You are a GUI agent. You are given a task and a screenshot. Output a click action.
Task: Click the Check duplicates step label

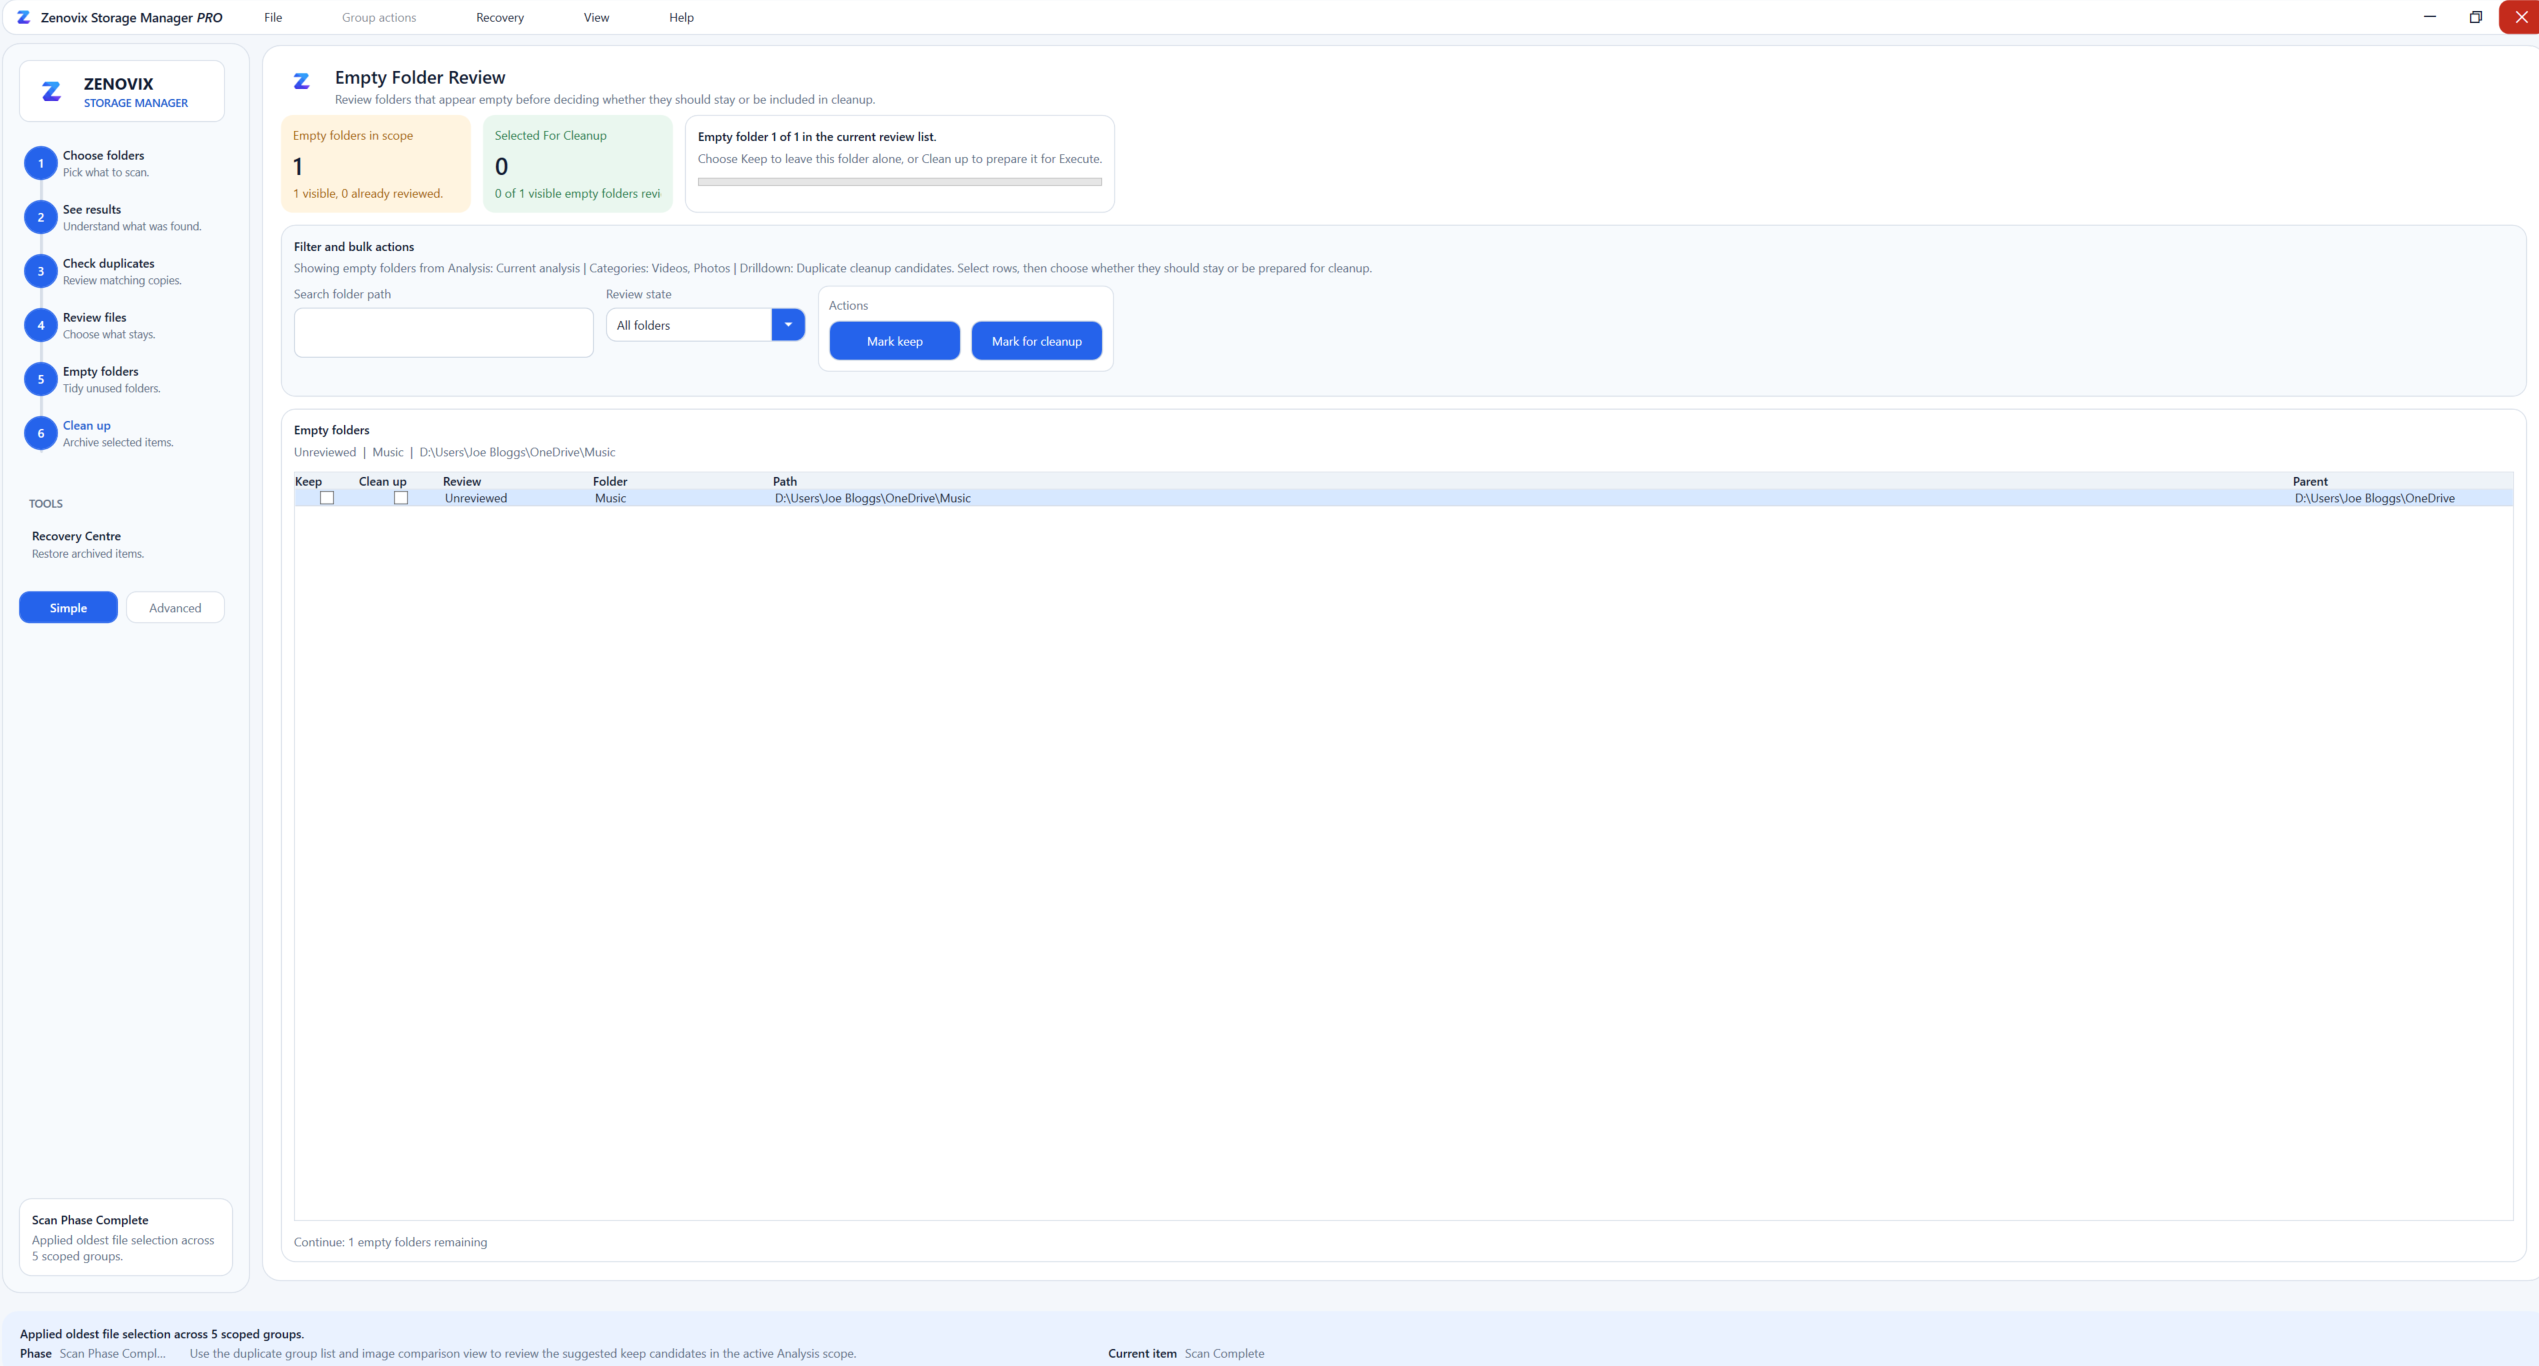click(109, 263)
